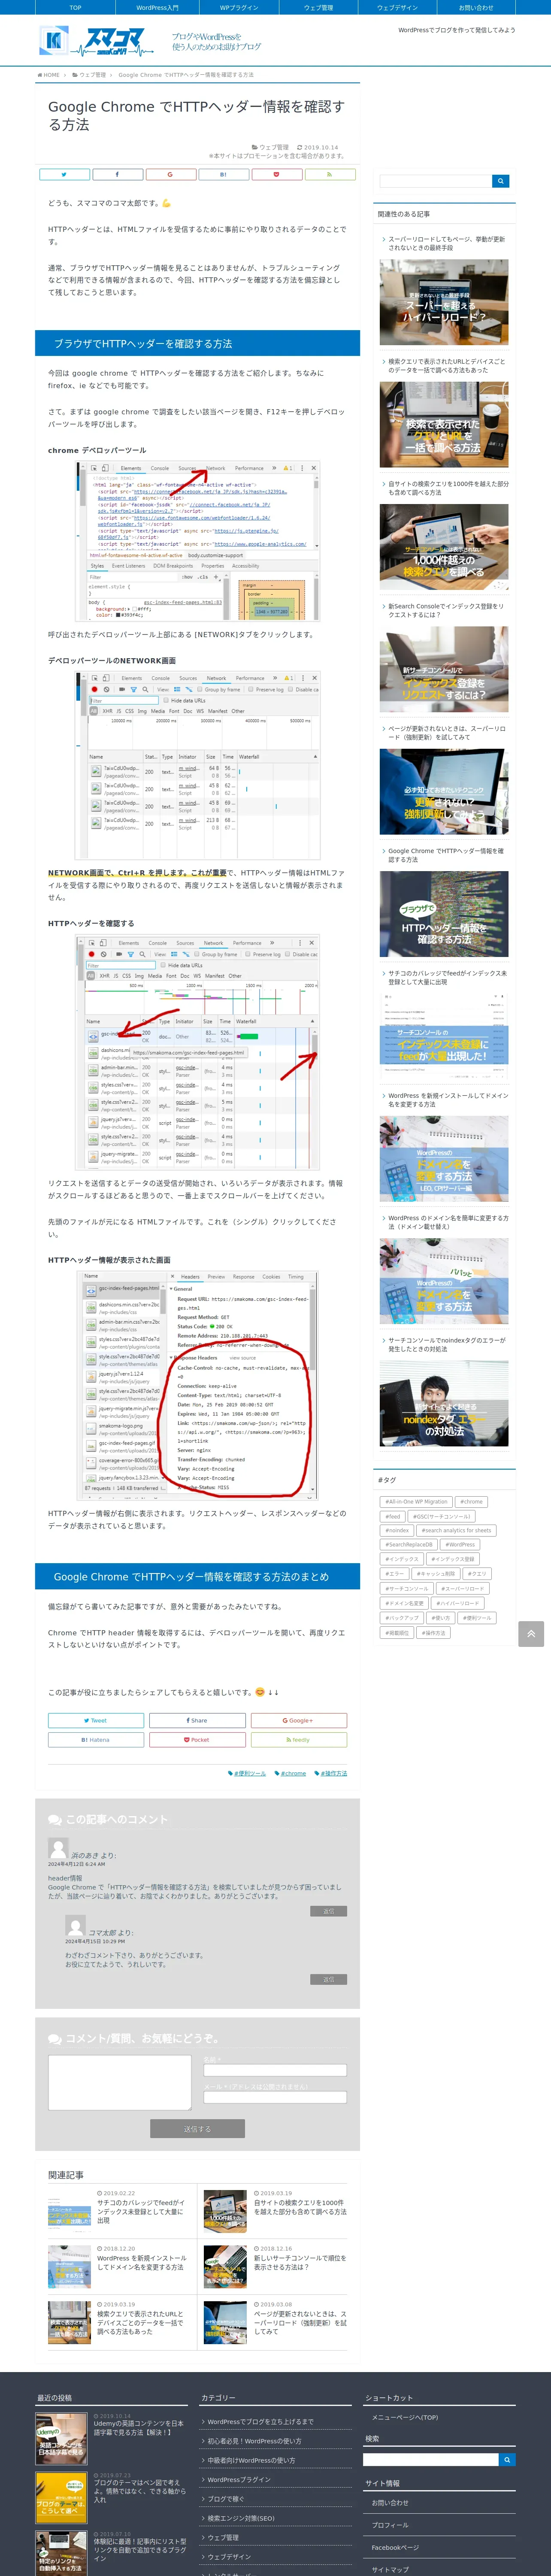Click the scroll-to-top double chevron button
This screenshot has width=551, height=2576.
[x=531, y=1633]
